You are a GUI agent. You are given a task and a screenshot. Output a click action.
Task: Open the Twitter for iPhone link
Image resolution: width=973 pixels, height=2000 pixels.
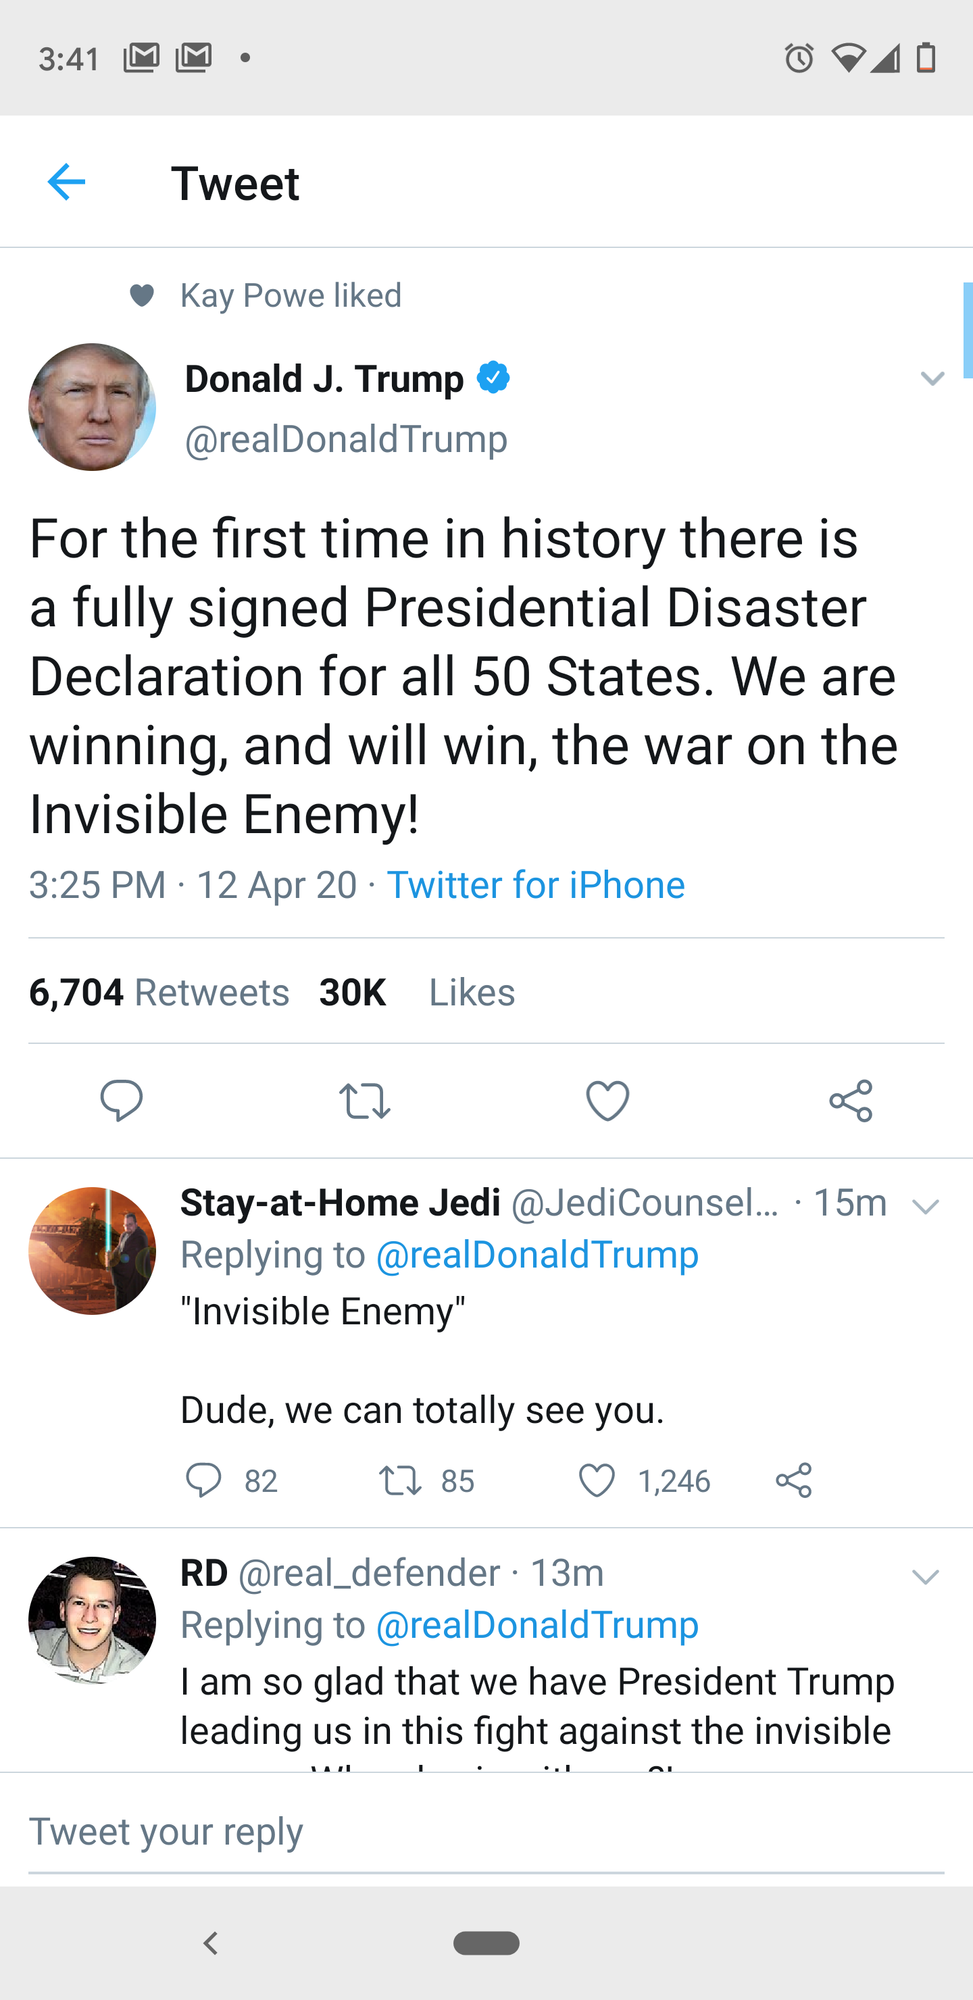pos(536,885)
